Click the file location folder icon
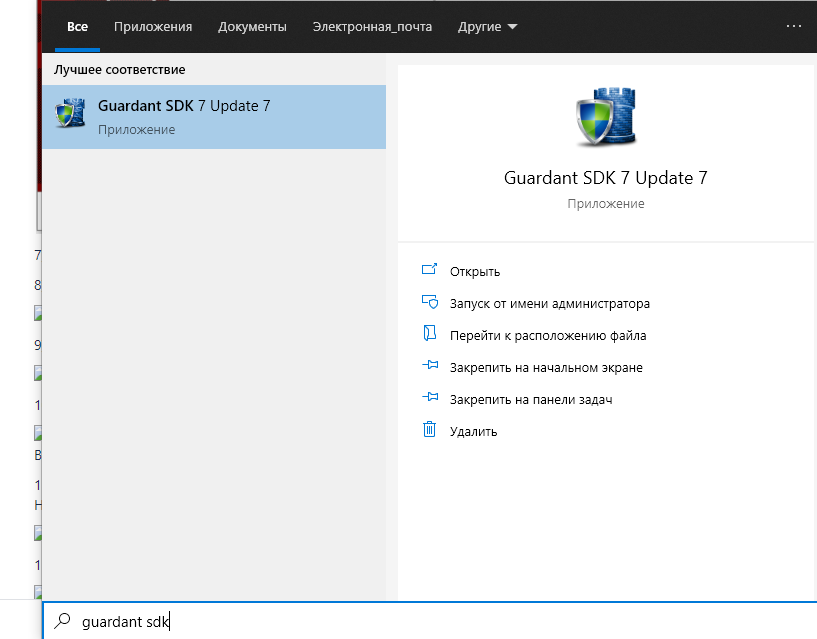 pyautogui.click(x=430, y=335)
